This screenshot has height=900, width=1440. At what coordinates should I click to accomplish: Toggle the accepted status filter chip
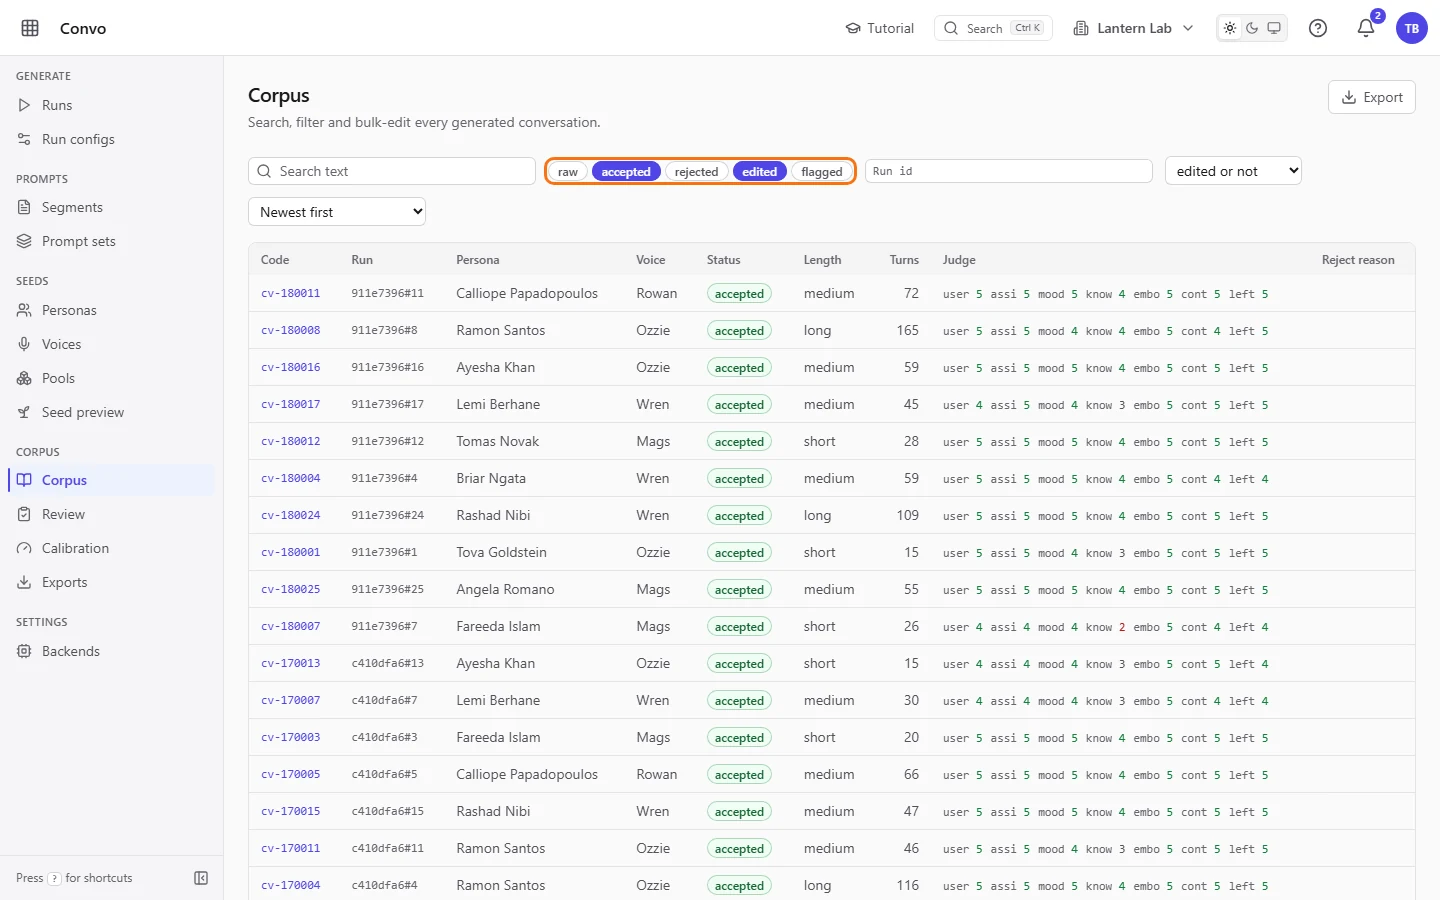point(626,172)
